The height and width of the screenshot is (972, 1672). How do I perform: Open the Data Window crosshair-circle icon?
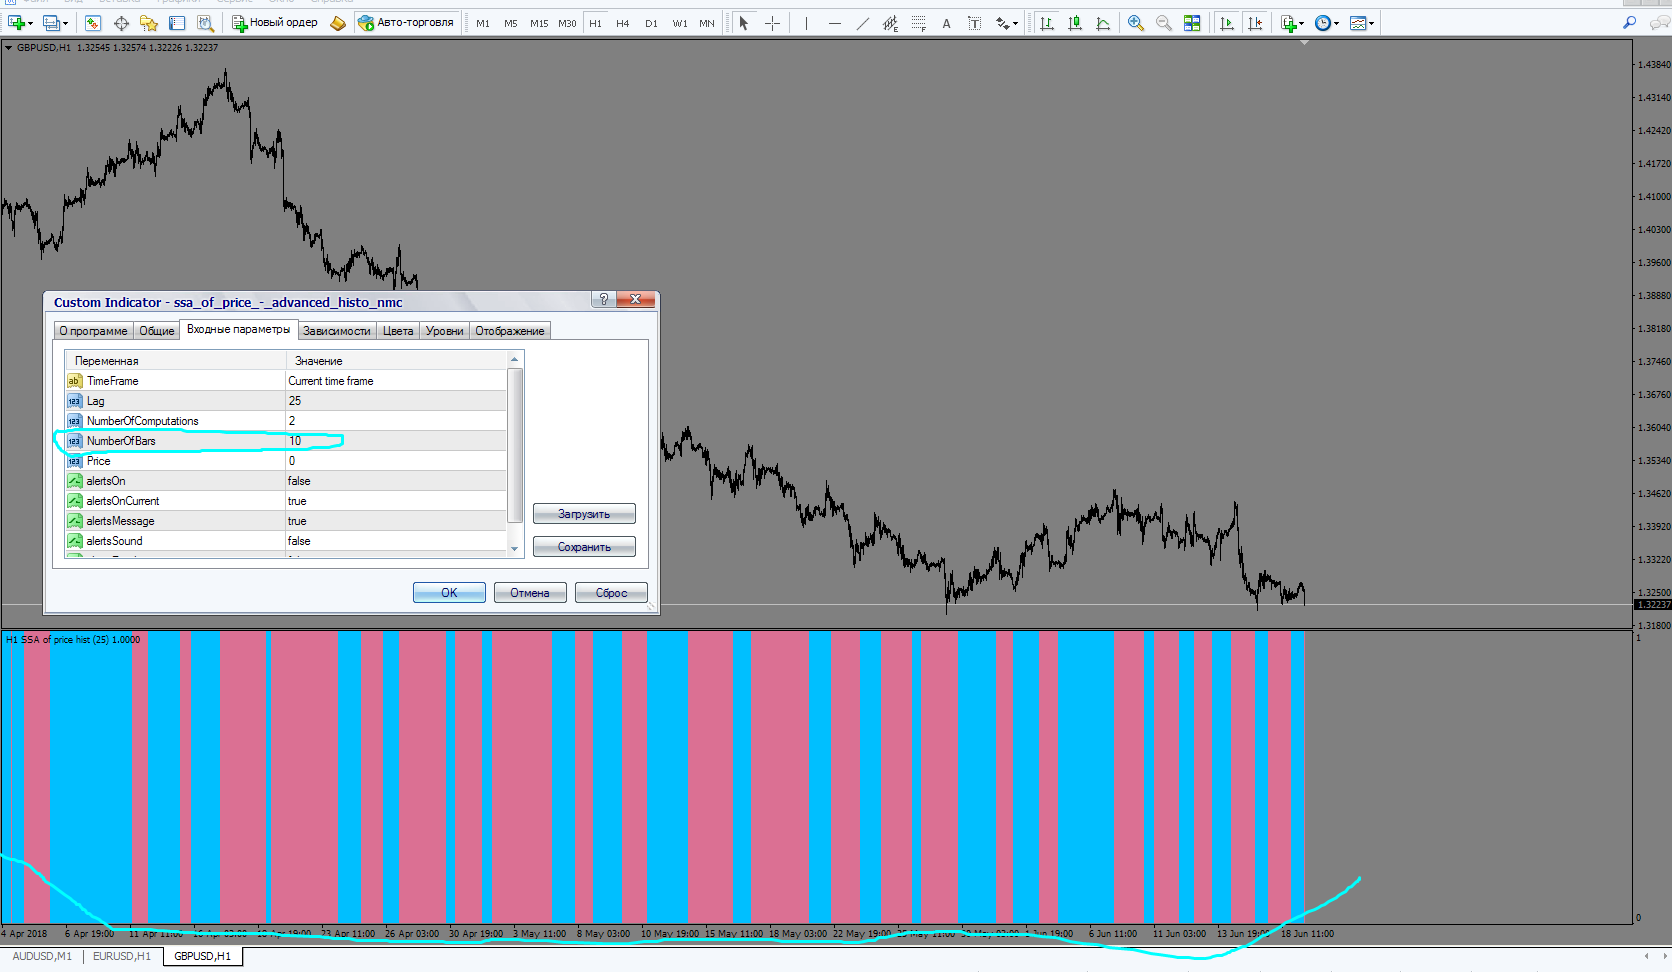(121, 23)
